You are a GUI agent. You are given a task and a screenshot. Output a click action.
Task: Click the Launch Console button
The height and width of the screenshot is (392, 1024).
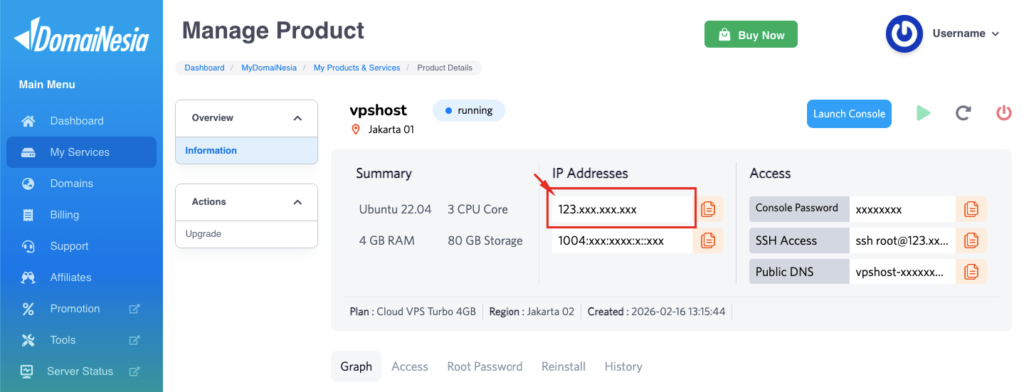(x=848, y=114)
